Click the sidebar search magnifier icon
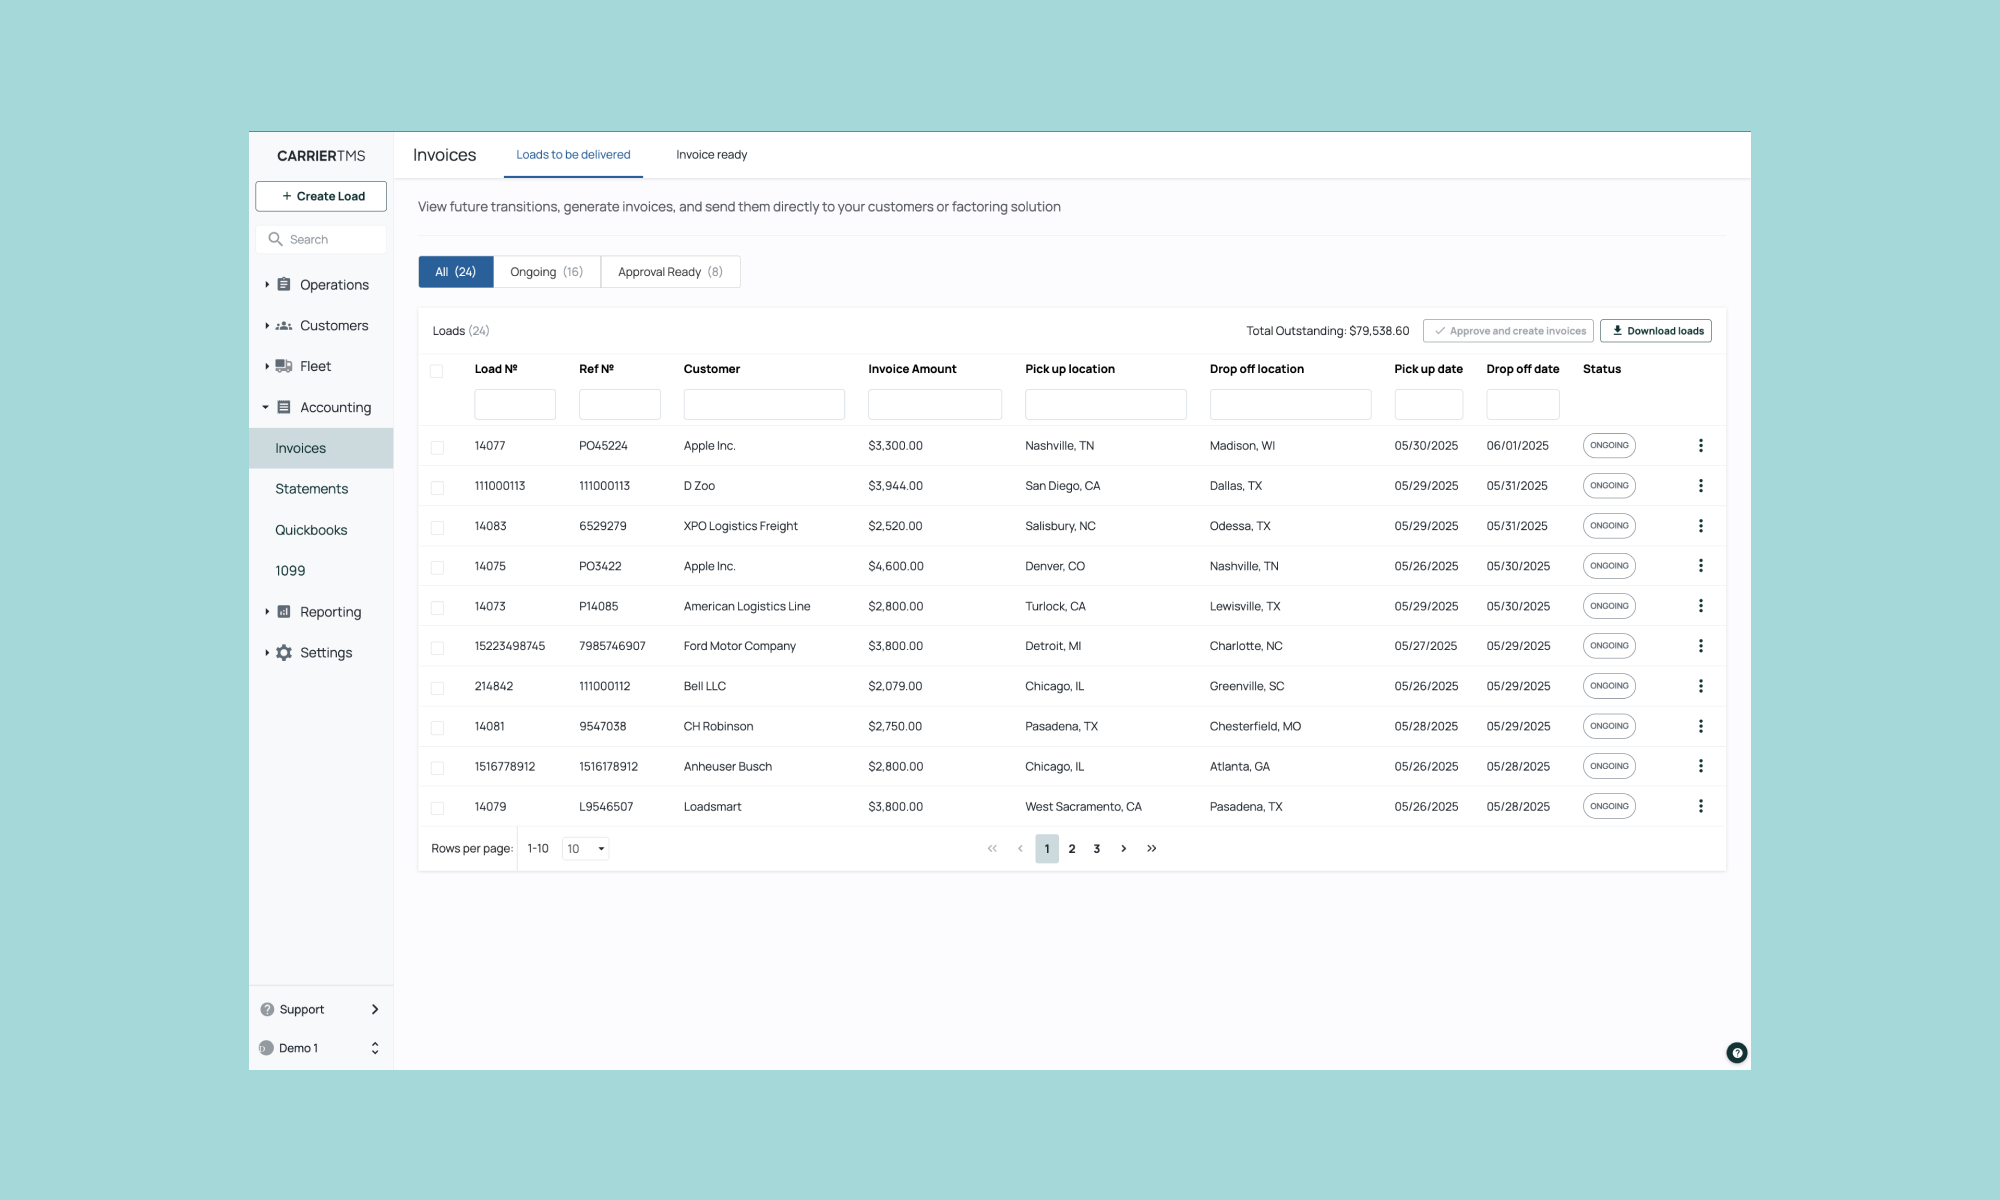Image resolution: width=2000 pixels, height=1200 pixels. click(x=275, y=239)
